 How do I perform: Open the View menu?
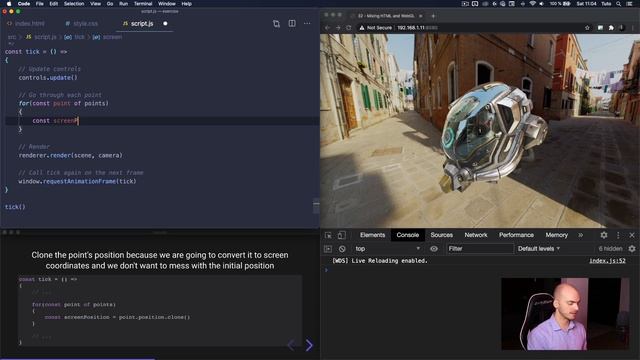[x=96, y=4]
